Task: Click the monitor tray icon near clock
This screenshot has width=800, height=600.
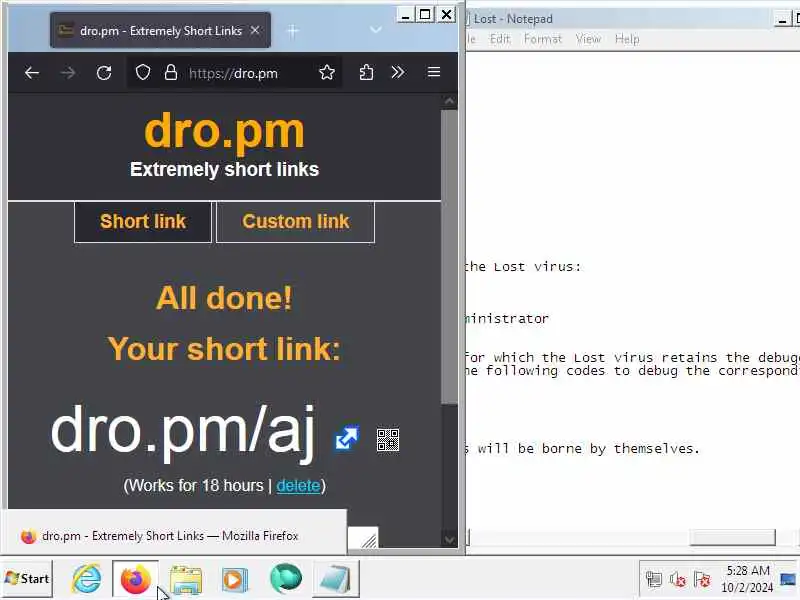Action: [788, 580]
